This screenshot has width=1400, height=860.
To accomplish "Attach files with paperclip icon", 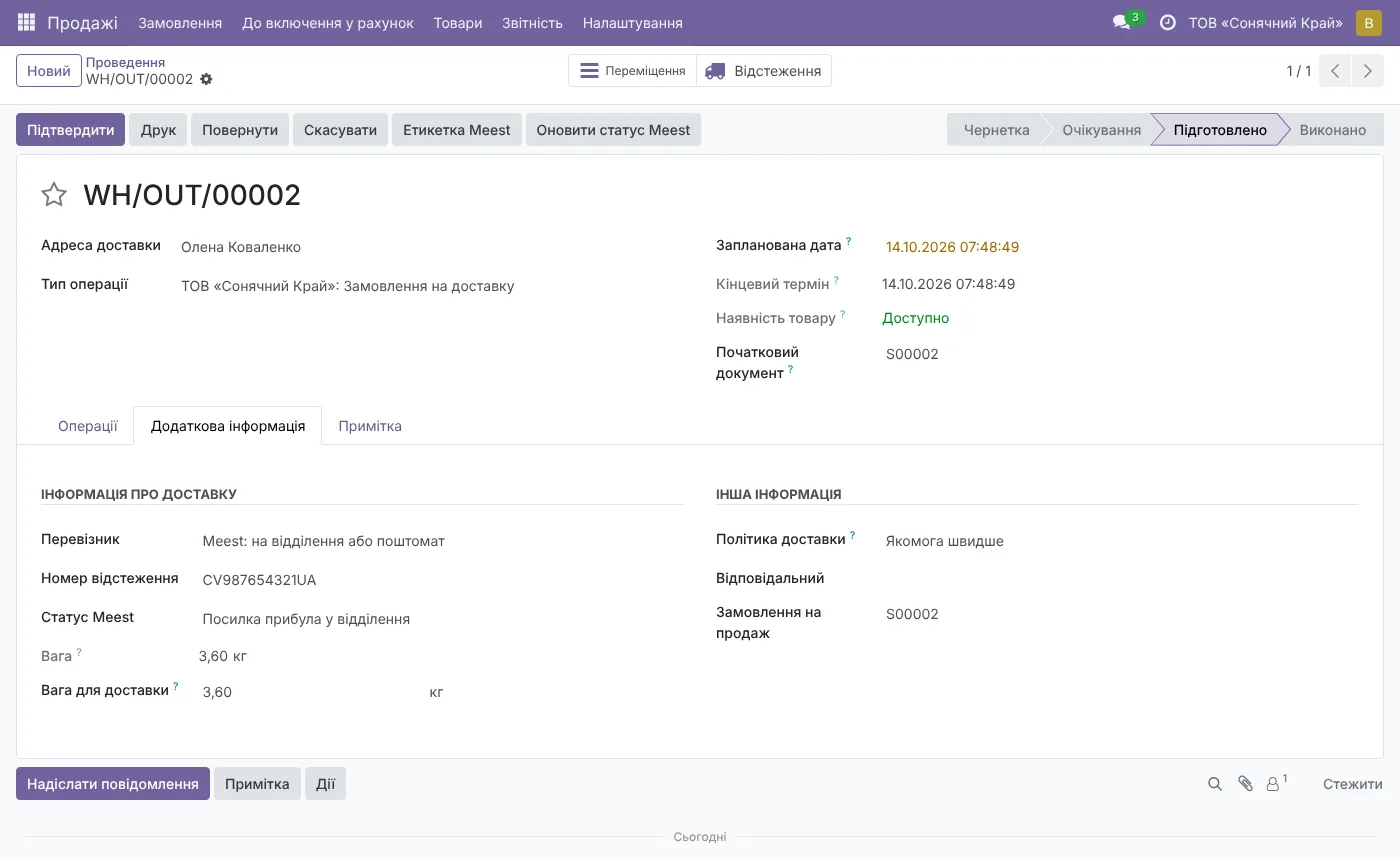I will click(1245, 784).
